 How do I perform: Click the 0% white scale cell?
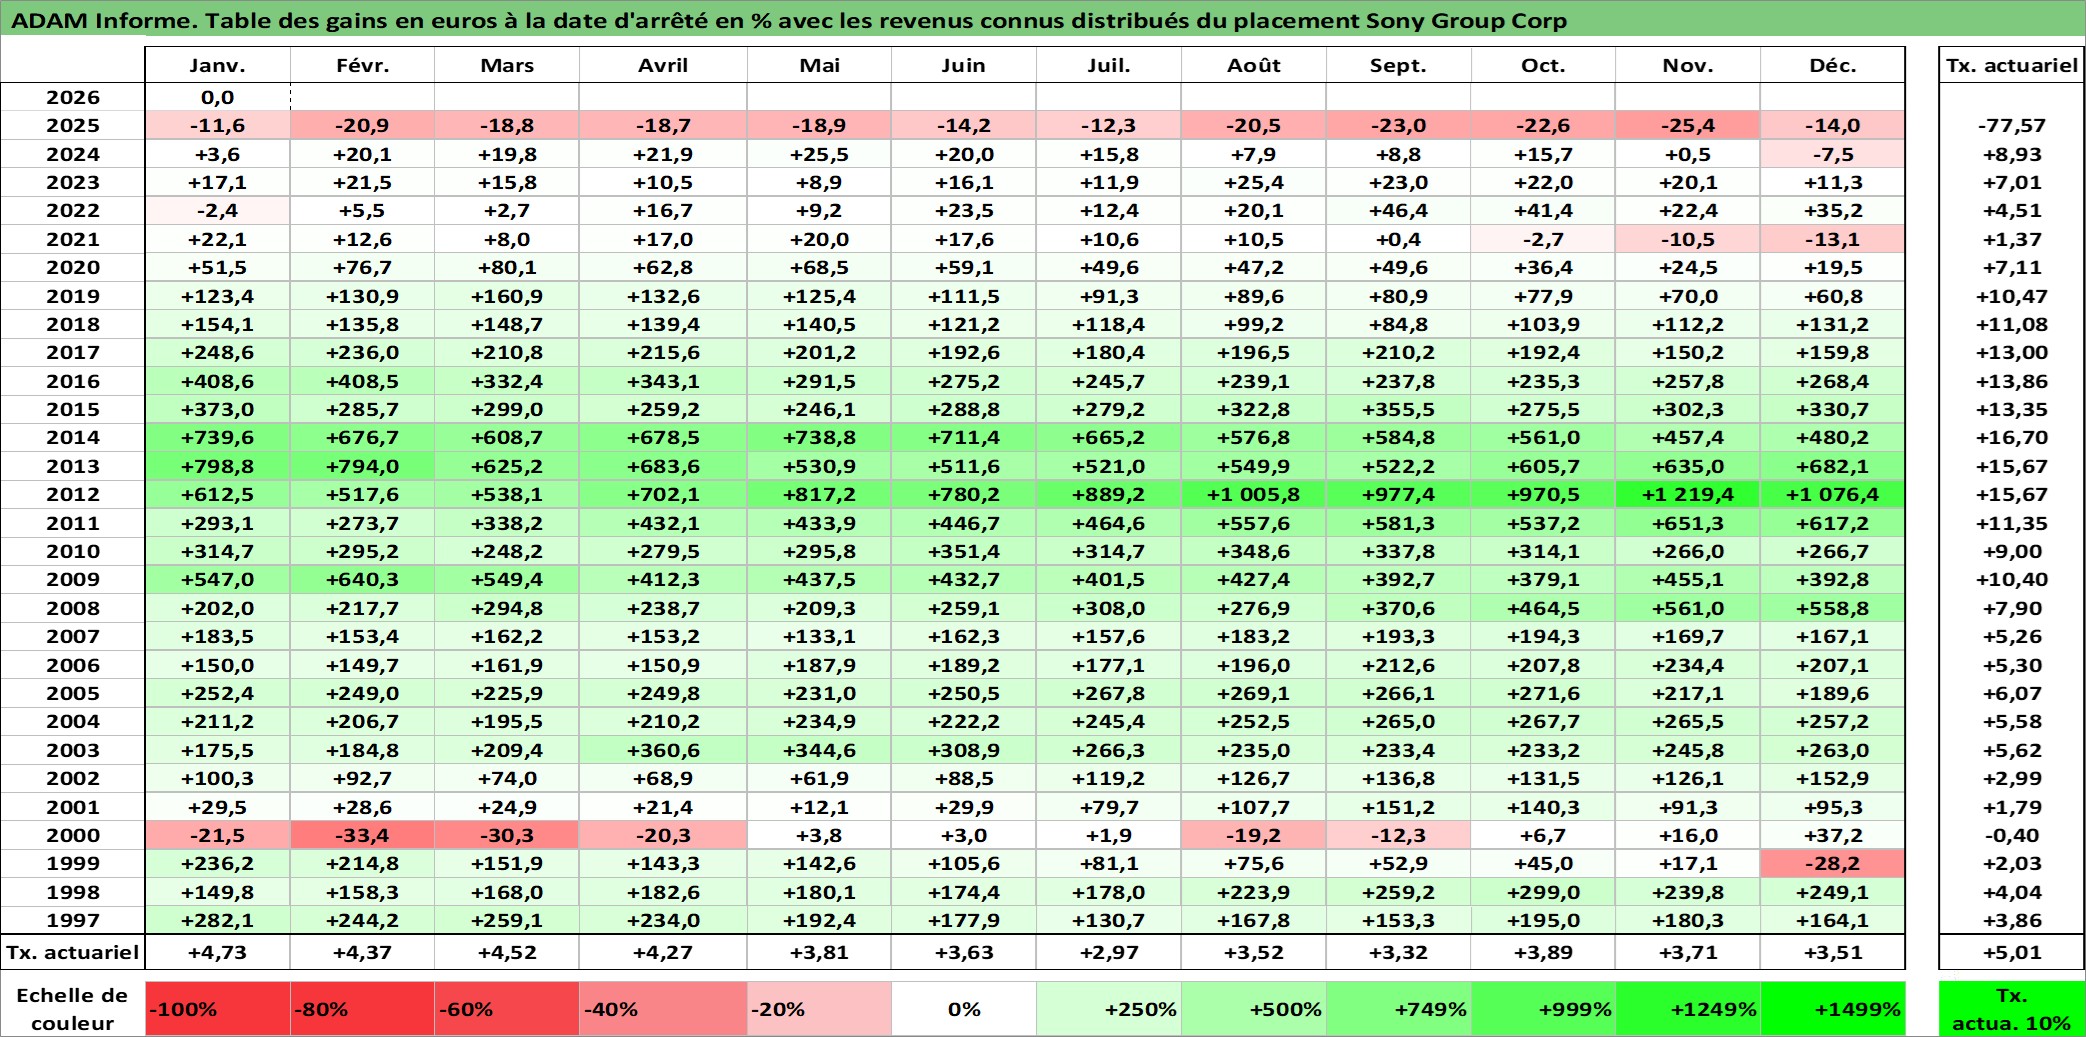(x=964, y=1008)
